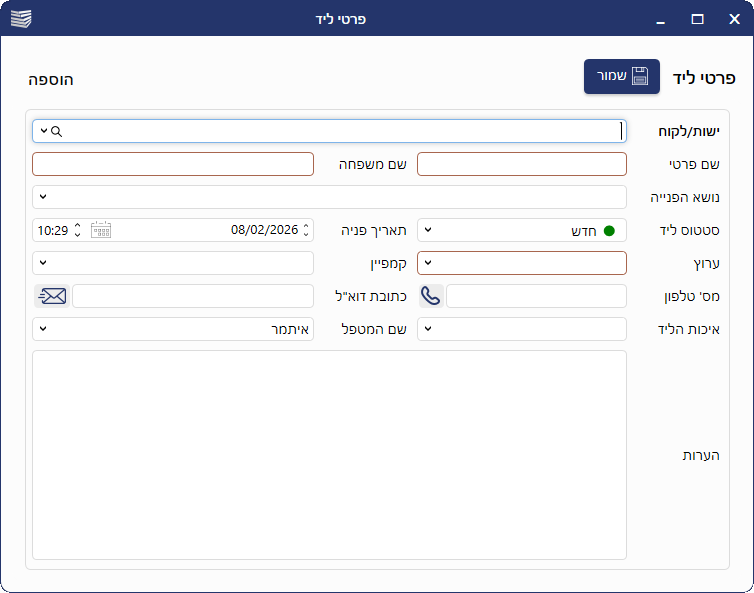The image size is (754, 593).
Task: Click the up arrow of time stepper
Action: (x=77, y=225)
